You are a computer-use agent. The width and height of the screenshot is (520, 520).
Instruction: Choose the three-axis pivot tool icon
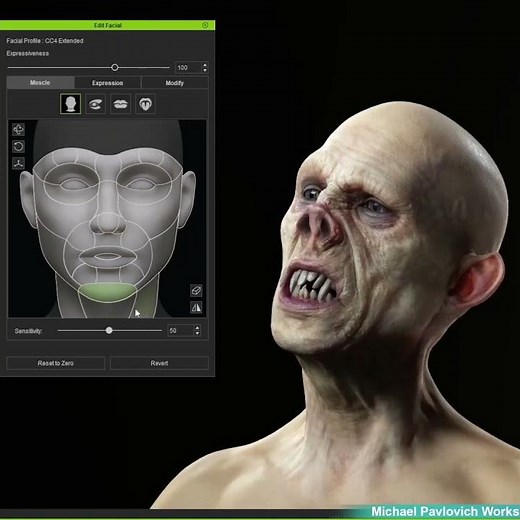(18, 163)
